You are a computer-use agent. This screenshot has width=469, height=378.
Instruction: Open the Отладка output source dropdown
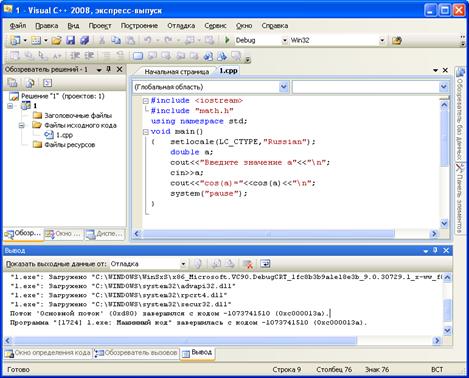pyautogui.click(x=148, y=264)
